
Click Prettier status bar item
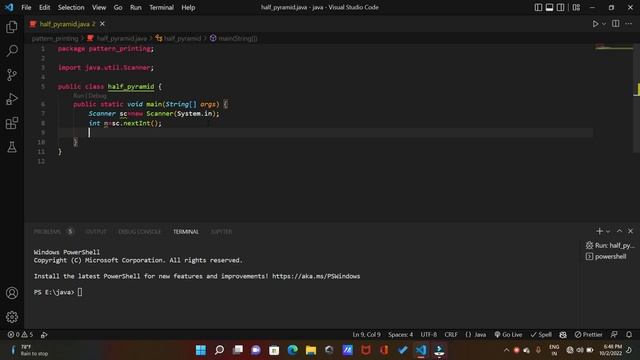click(x=589, y=335)
